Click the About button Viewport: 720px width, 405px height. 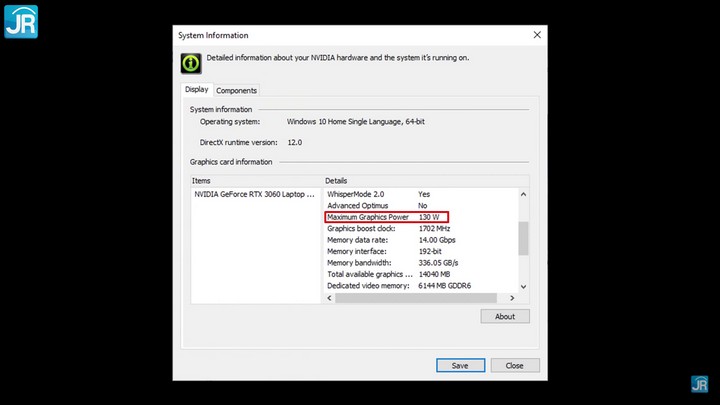click(x=505, y=316)
